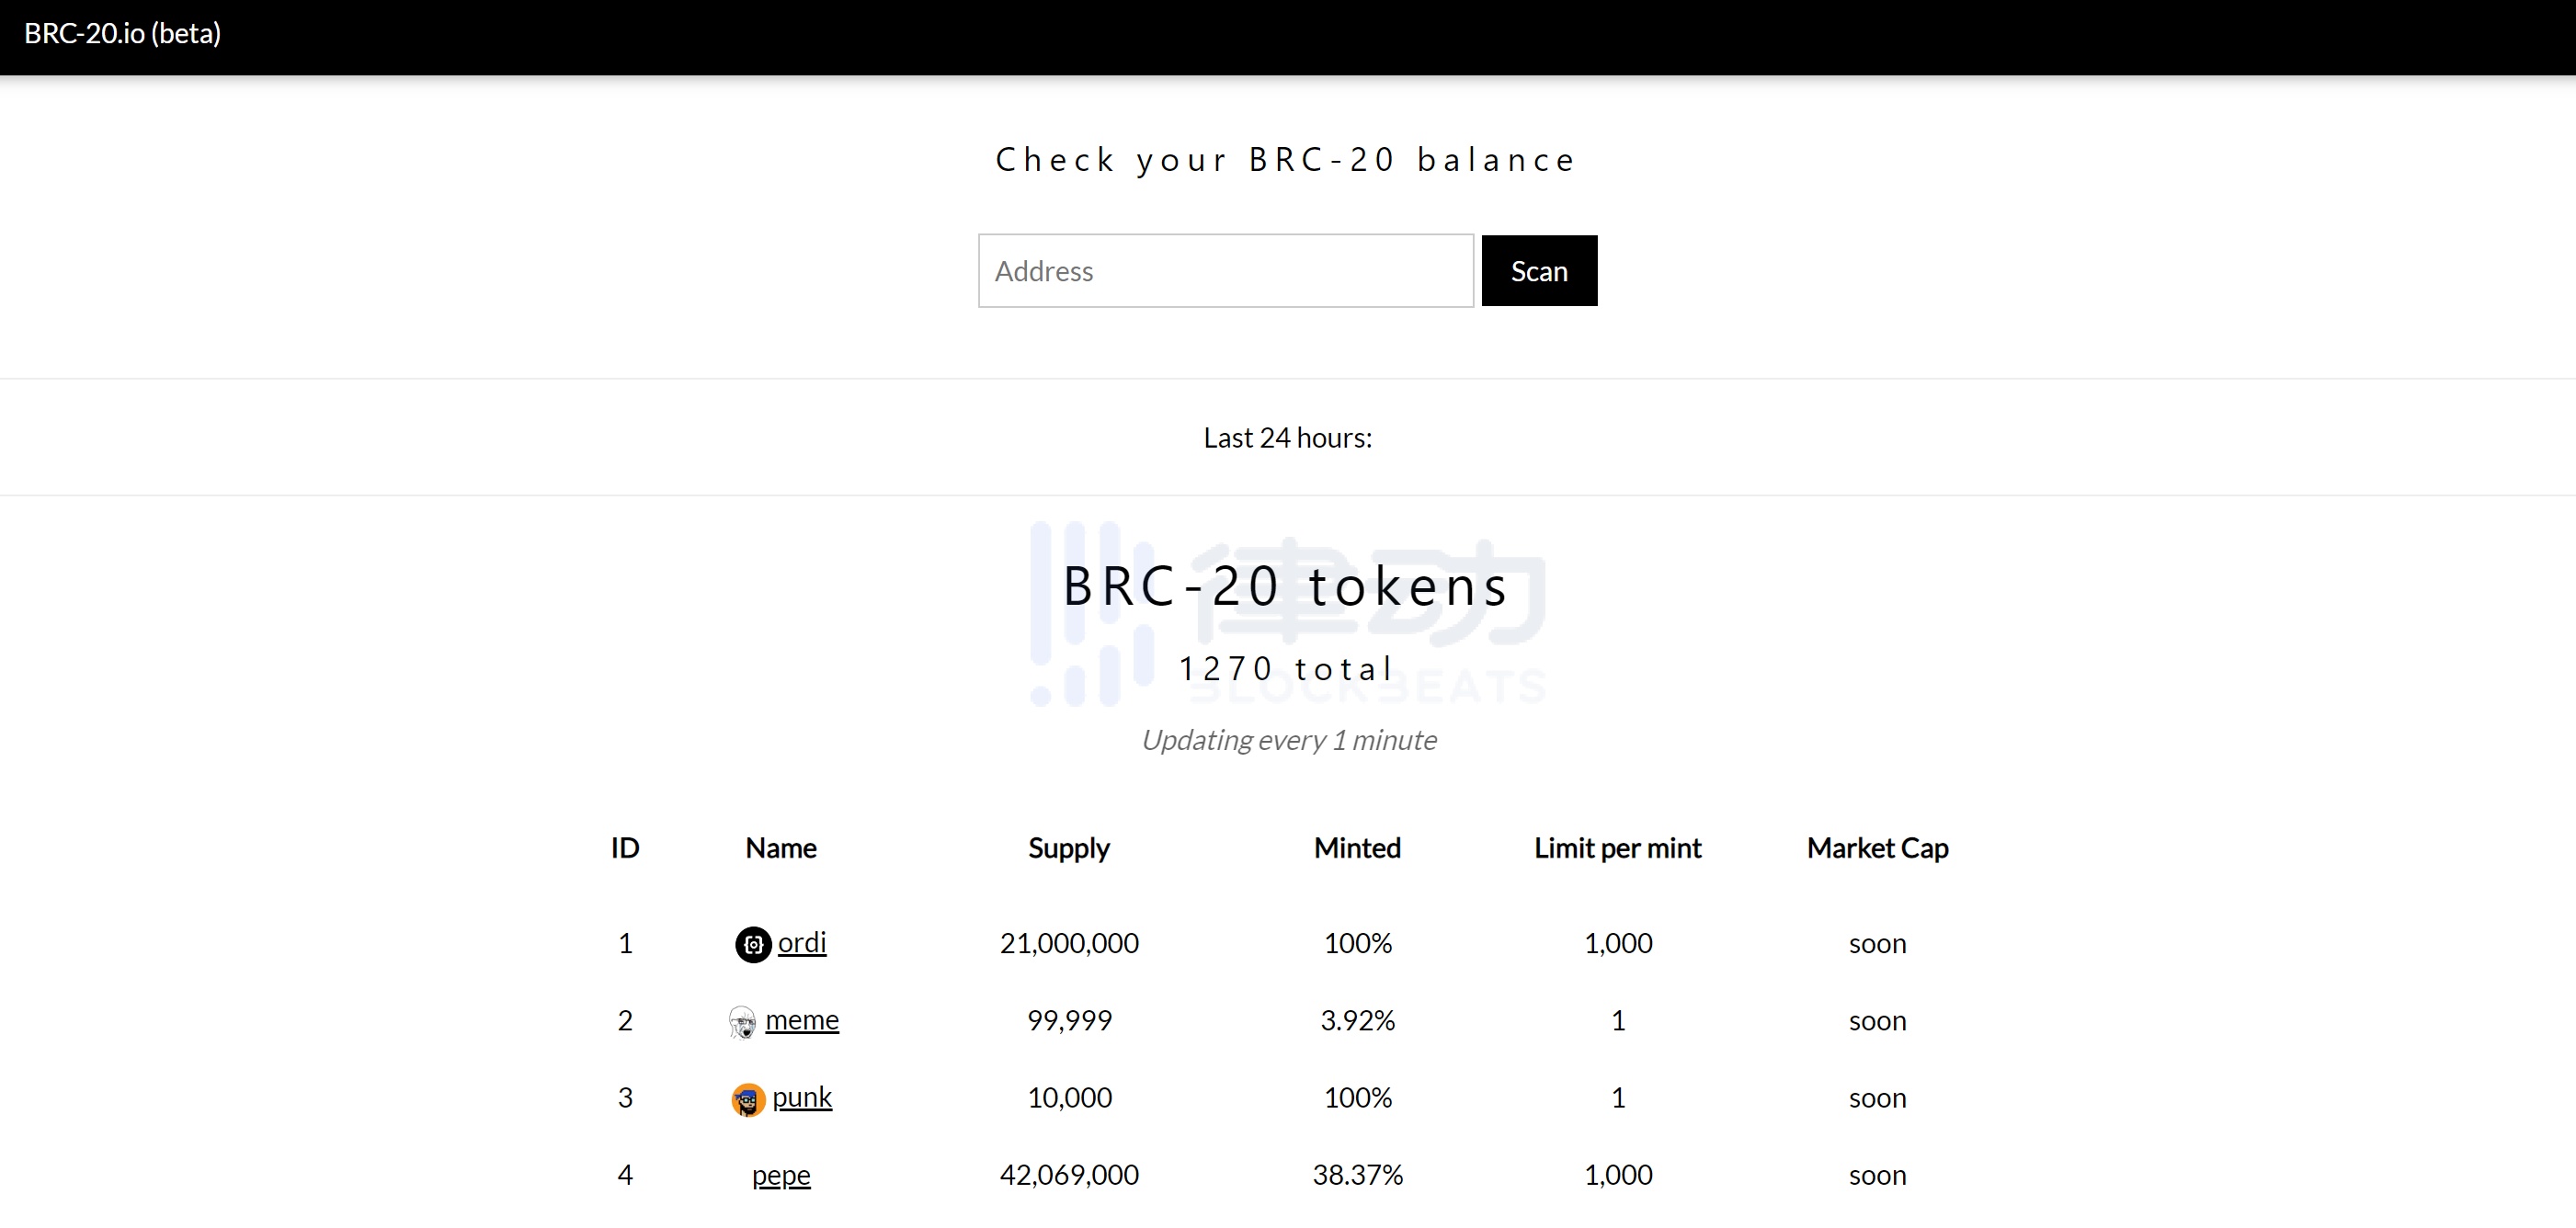Click the Last 24 hours label

click(x=1288, y=438)
